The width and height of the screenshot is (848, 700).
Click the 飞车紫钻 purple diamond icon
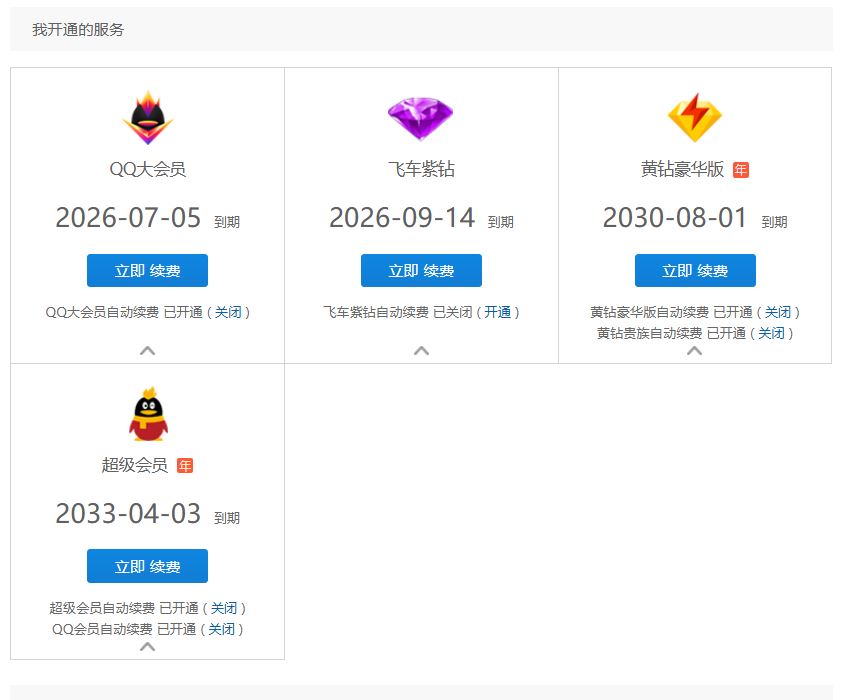coord(421,117)
